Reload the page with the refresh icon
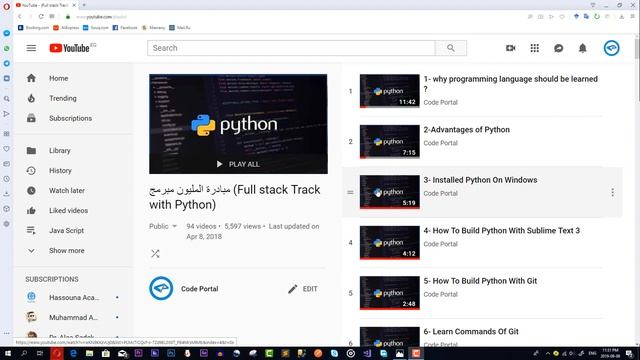This screenshot has width=640, height=360. click(x=41, y=17)
